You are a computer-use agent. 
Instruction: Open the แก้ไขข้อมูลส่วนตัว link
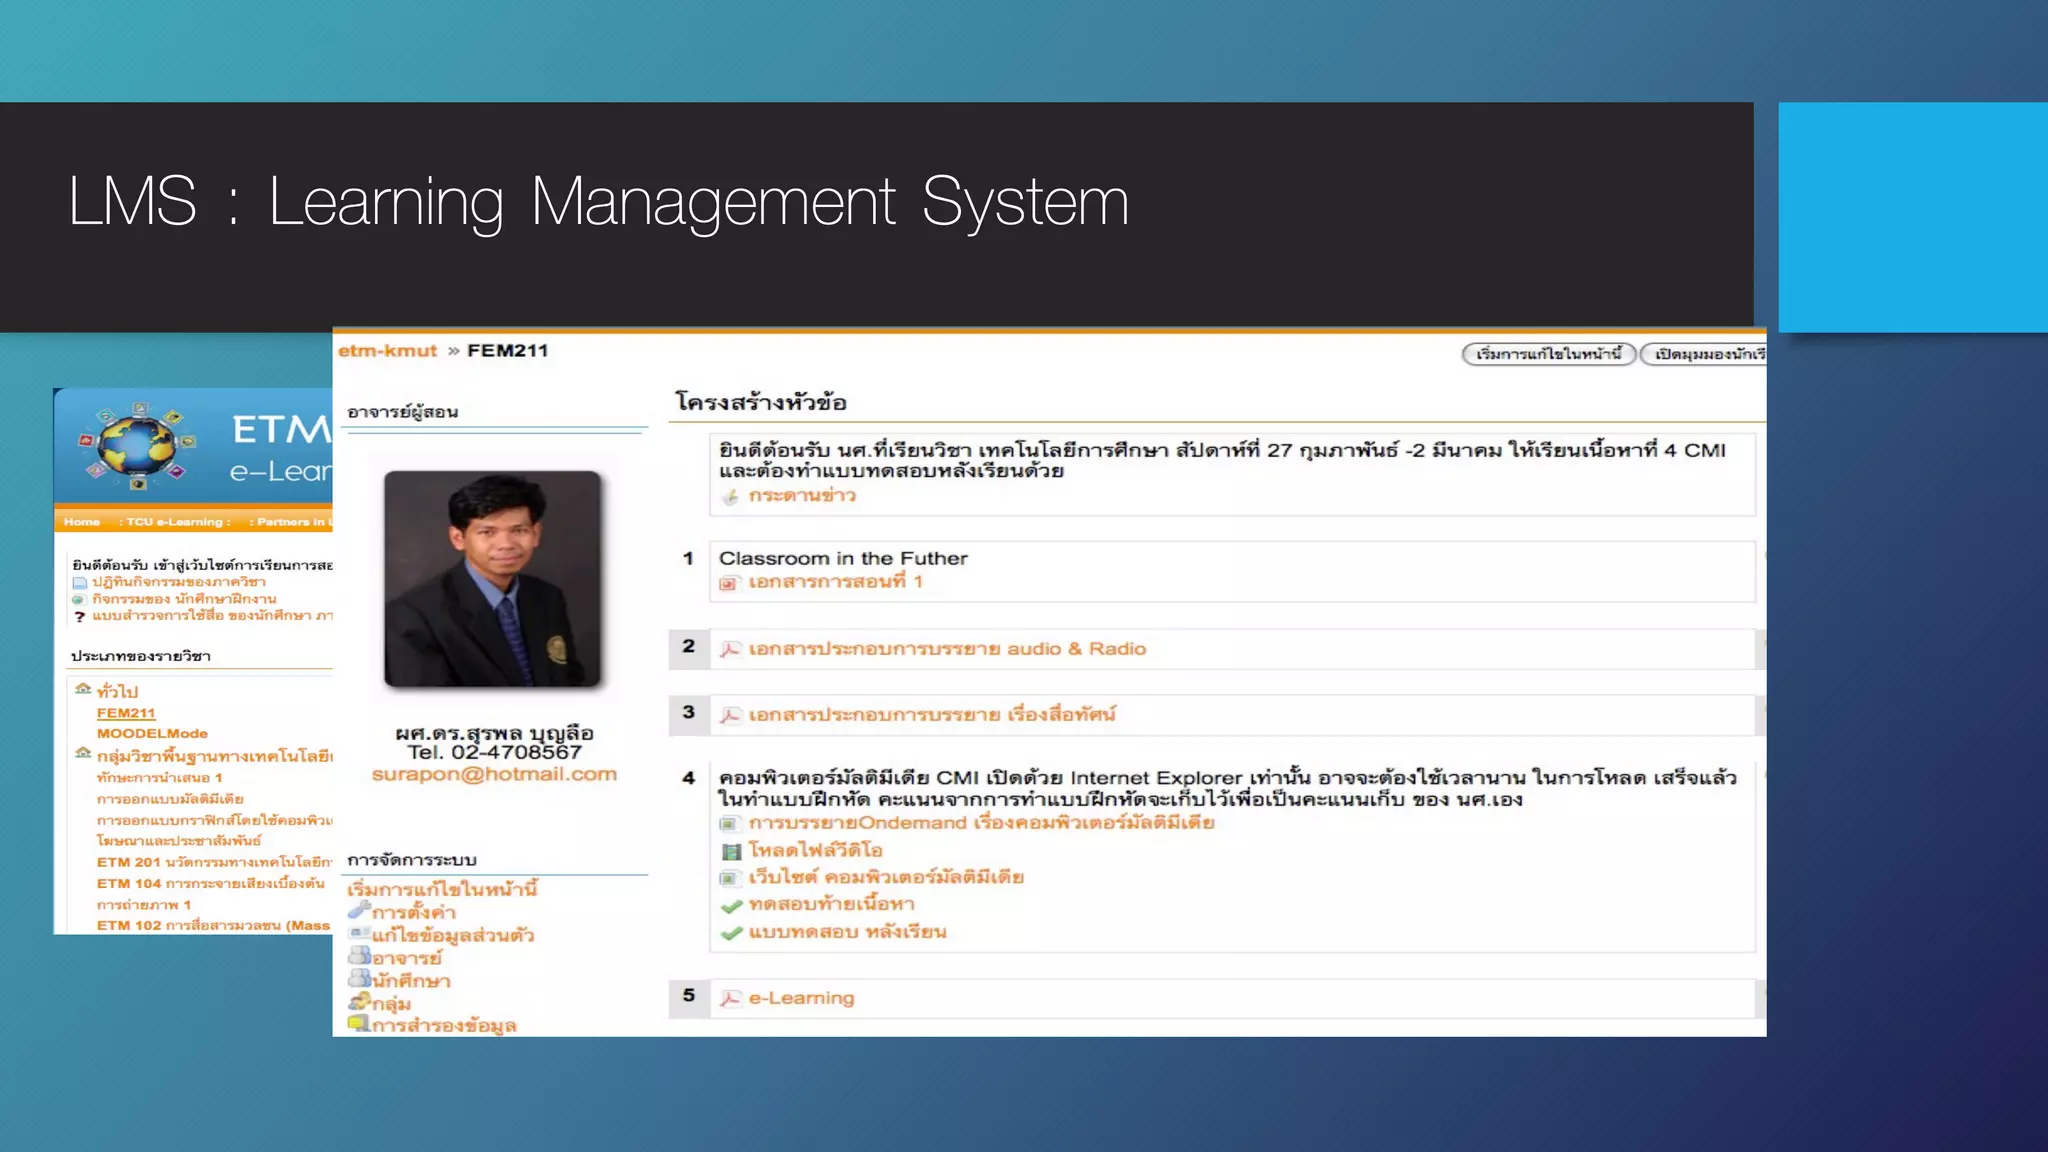click(453, 935)
